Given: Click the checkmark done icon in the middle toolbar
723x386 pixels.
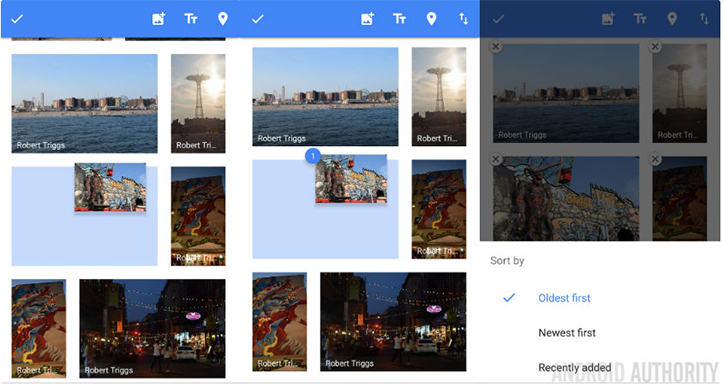Looking at the screenshot, I should pyautogui.click(x=258, y=19).
